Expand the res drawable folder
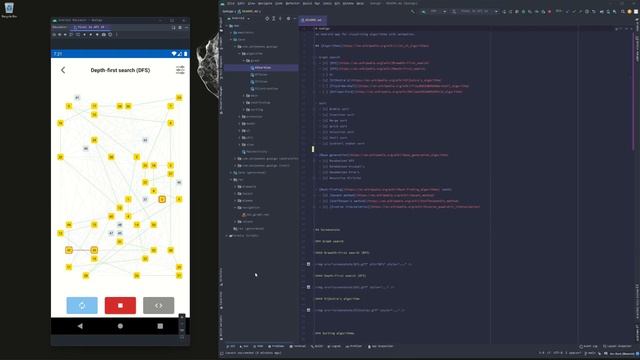The width and height of the screenshot is (640, 360). coord(236,187)
